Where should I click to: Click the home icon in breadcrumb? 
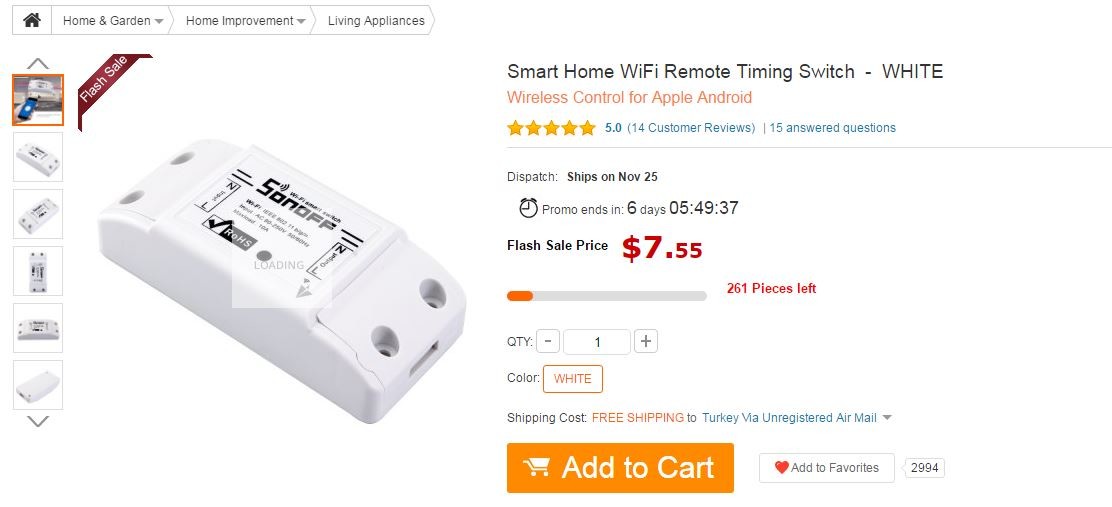tap(31, 20)
